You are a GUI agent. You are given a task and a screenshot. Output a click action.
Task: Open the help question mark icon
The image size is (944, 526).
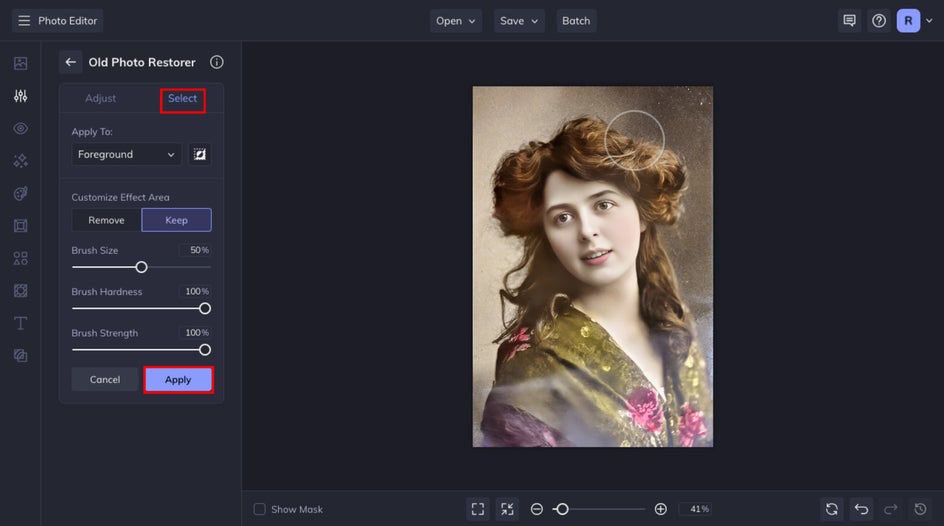879,20
